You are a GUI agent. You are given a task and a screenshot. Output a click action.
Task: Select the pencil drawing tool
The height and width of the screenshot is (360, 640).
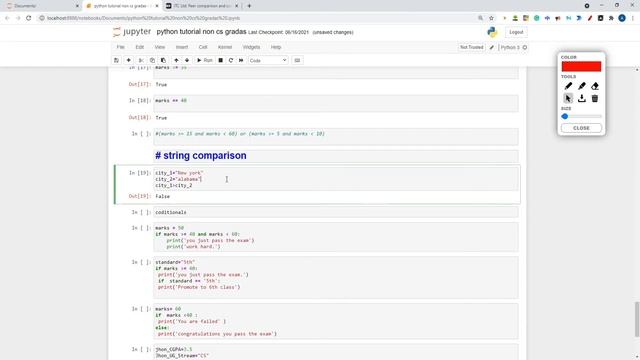tap(568, 86)
